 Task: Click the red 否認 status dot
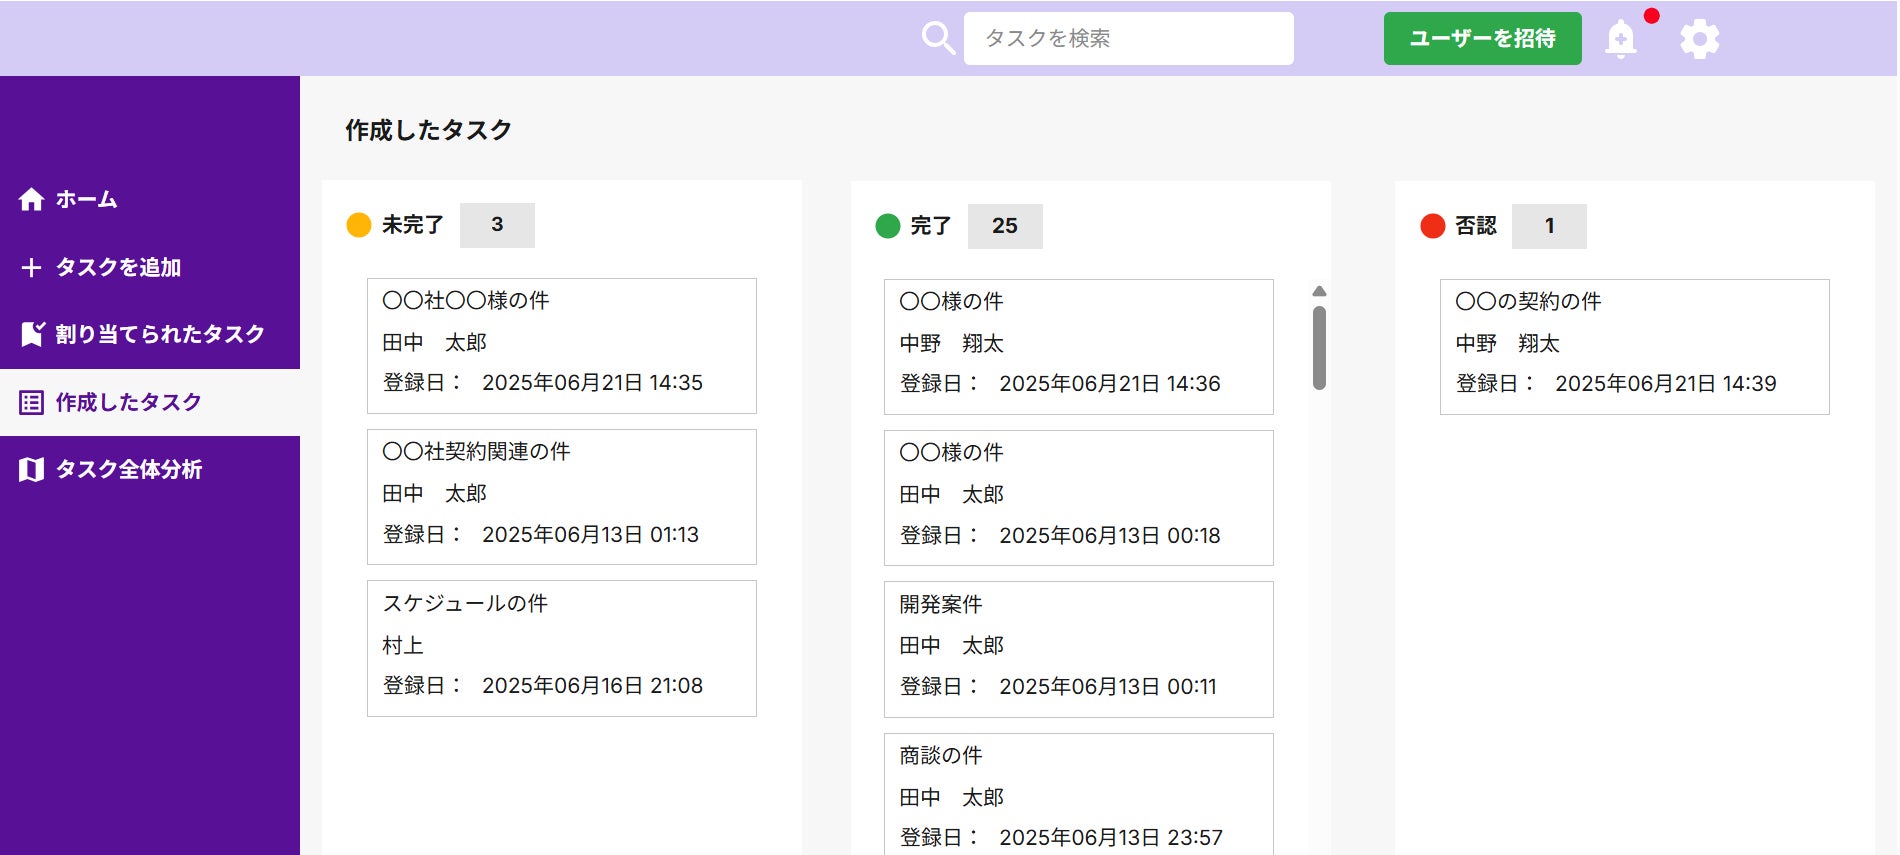[x=1432, y=226]
